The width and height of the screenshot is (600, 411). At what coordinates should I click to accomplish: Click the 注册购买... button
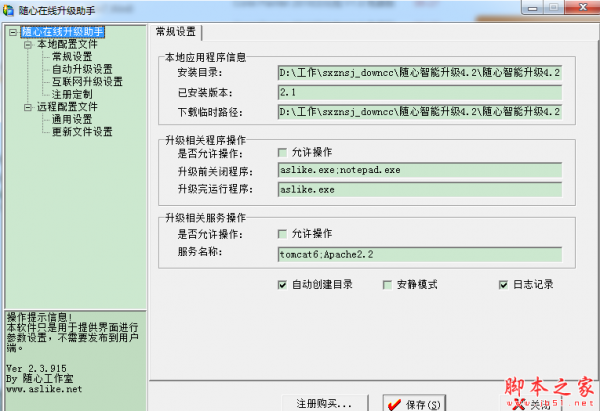(325, 403)
